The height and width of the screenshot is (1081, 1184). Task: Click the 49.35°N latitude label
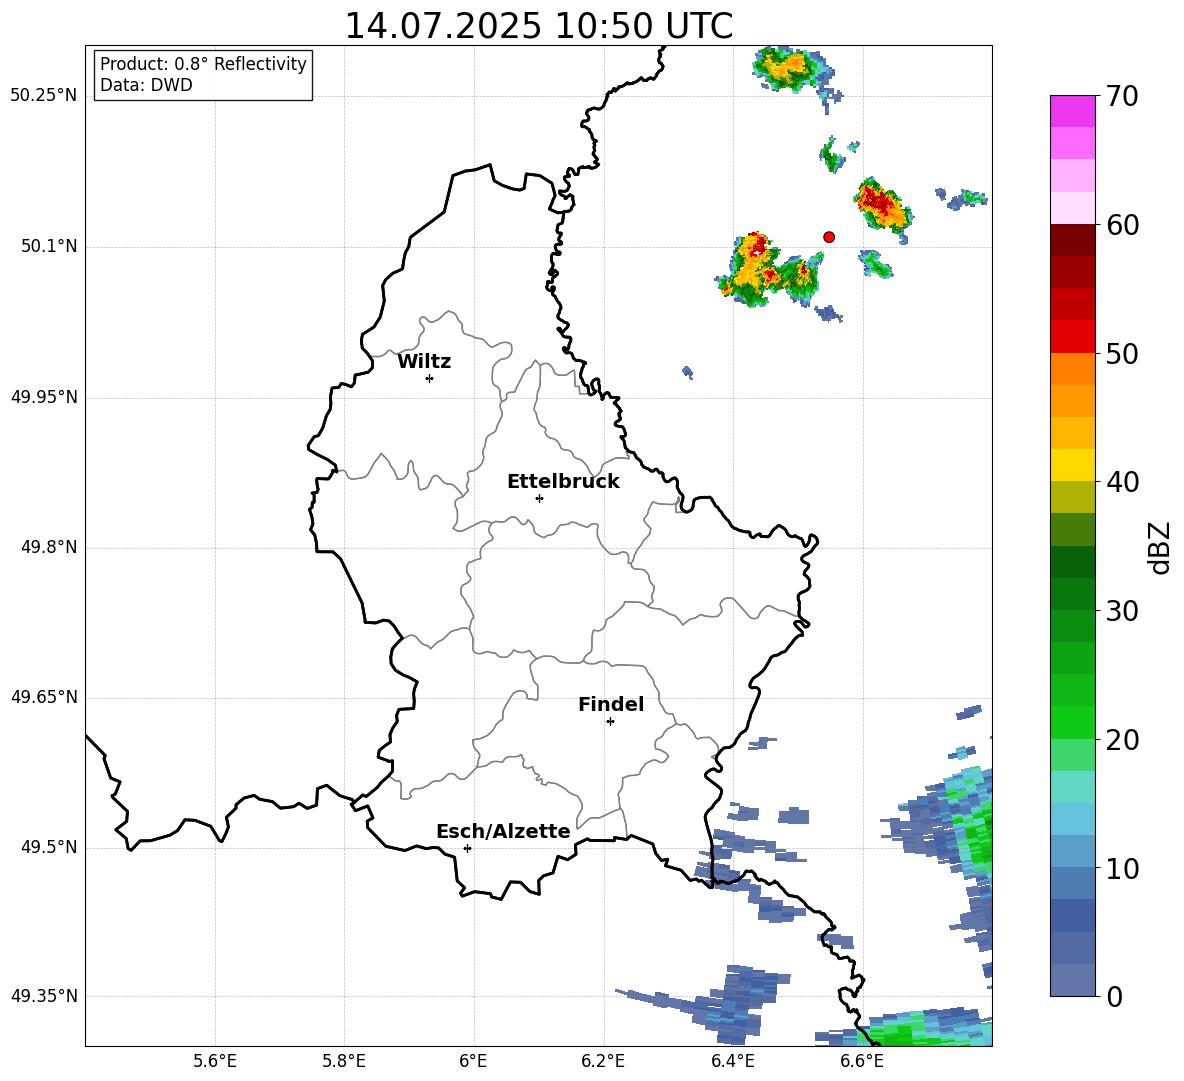click(44, 996)
